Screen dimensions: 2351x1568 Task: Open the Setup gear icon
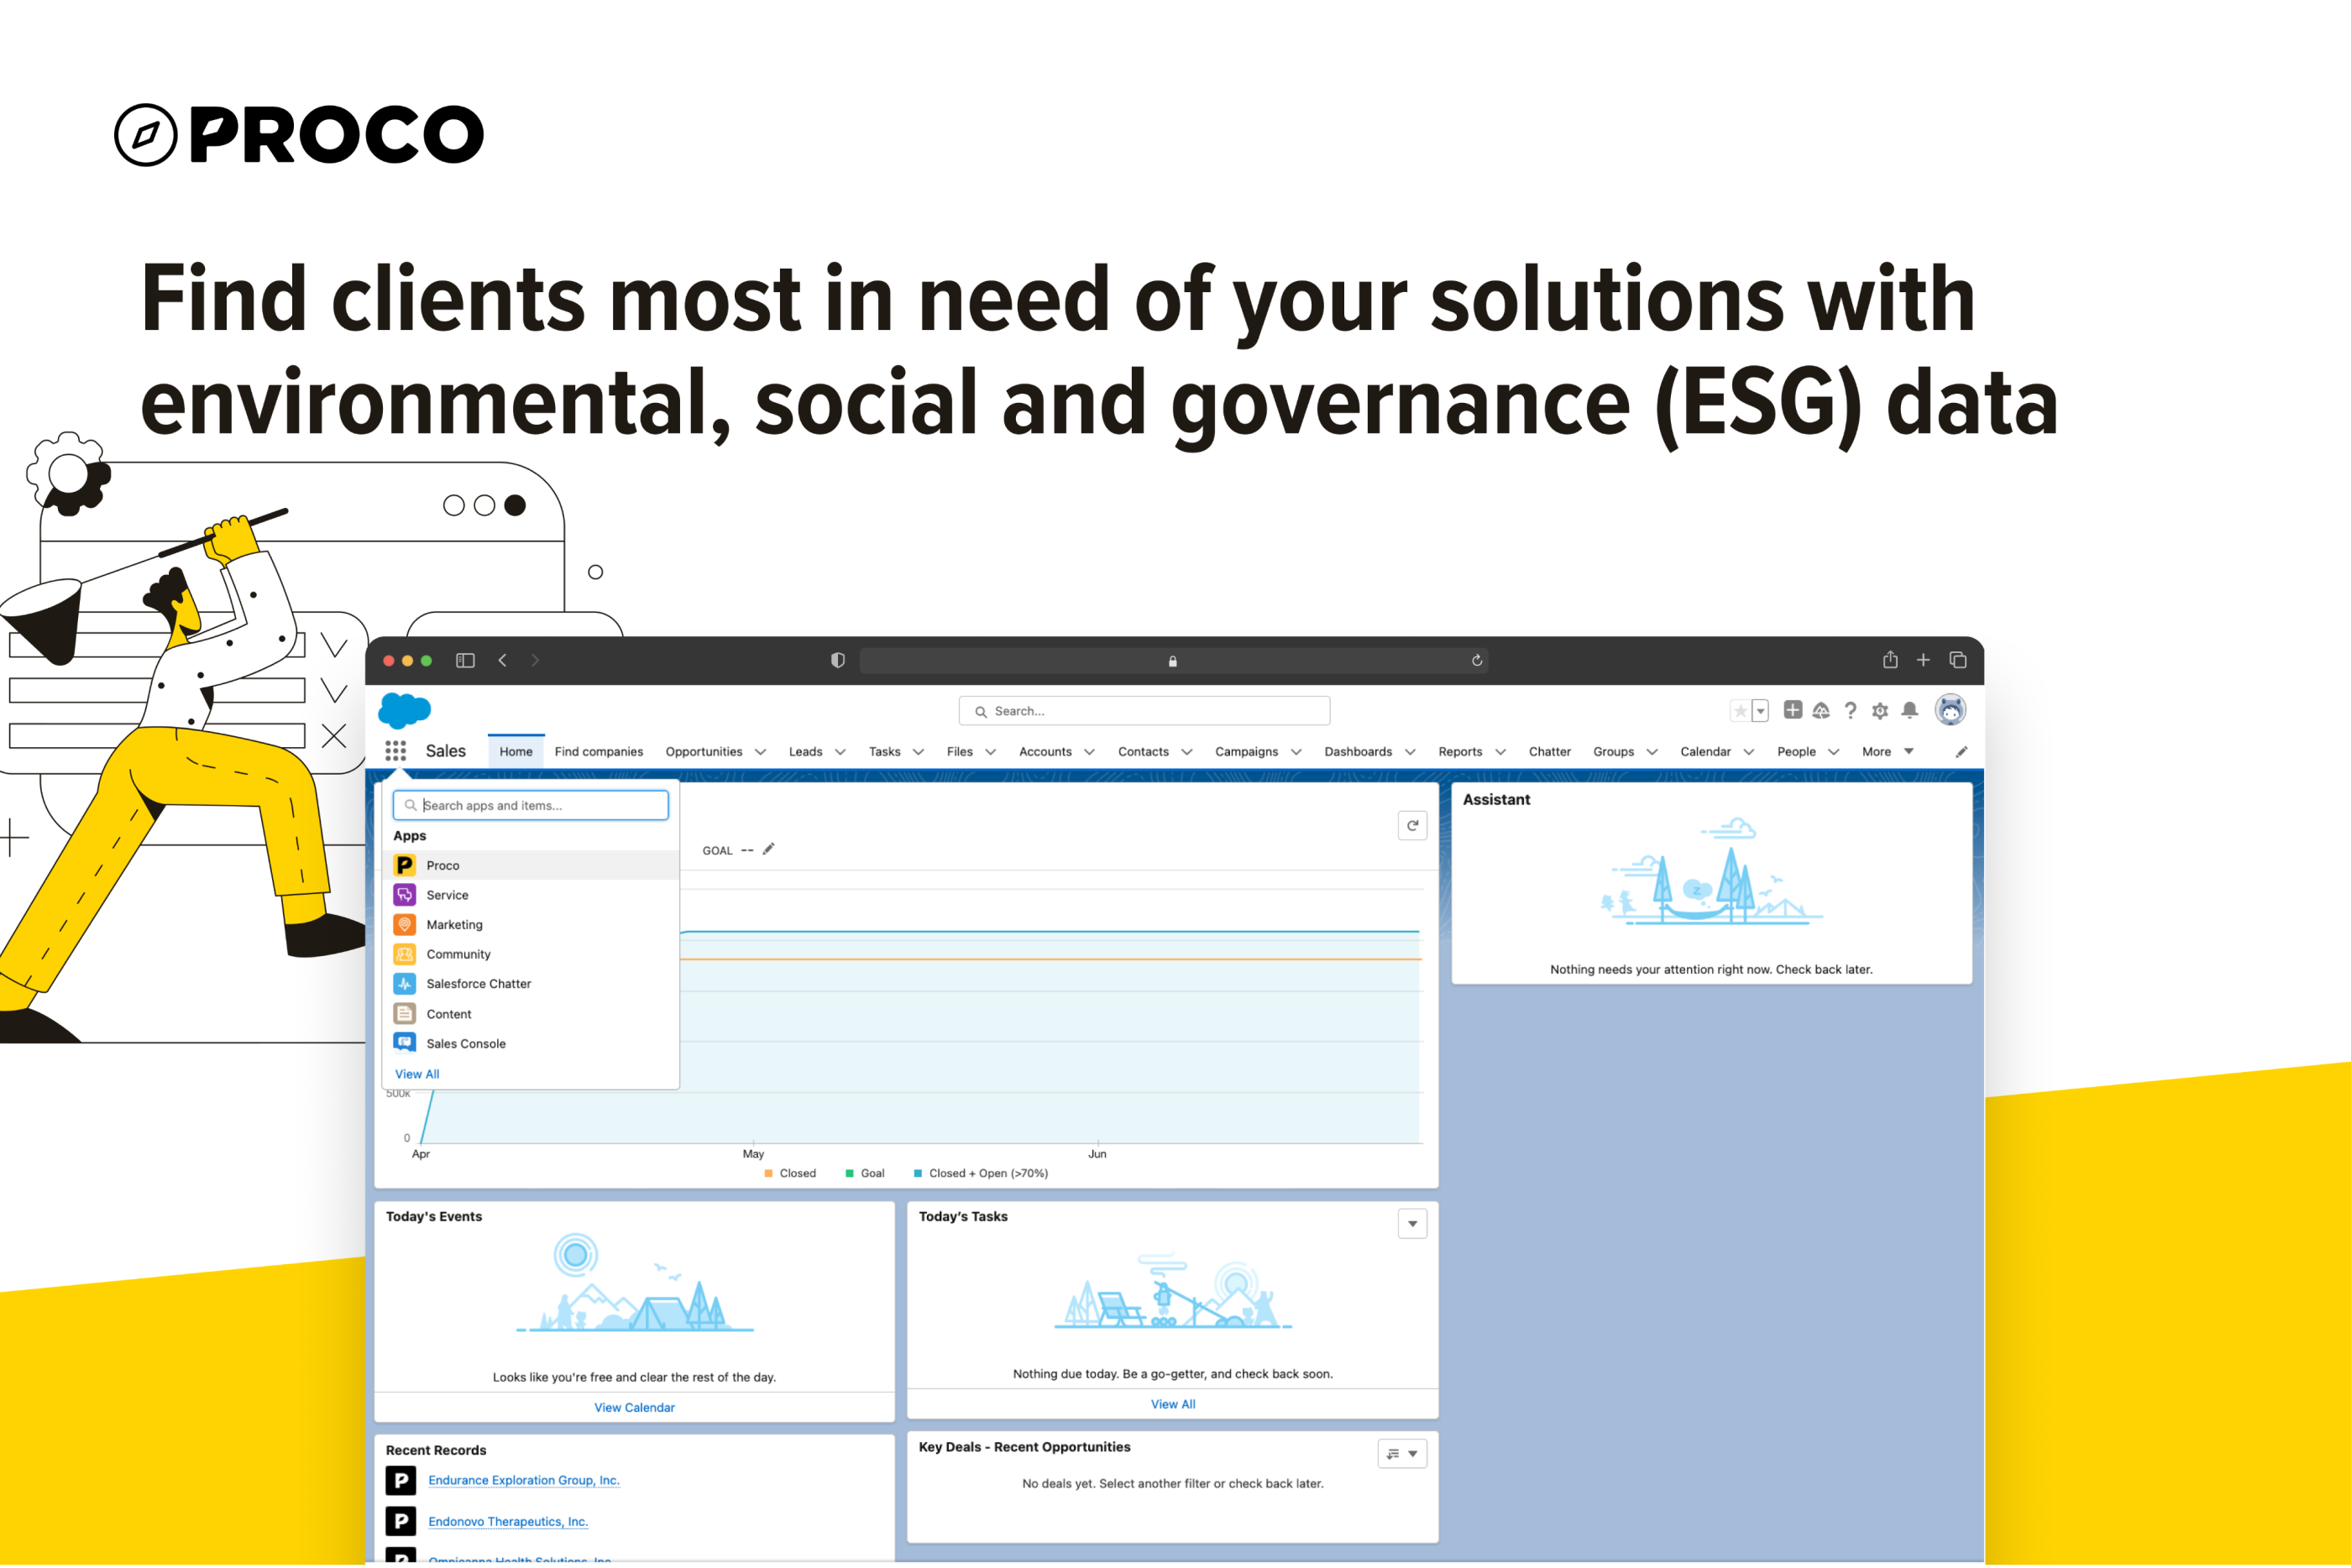pos(1880,711)
